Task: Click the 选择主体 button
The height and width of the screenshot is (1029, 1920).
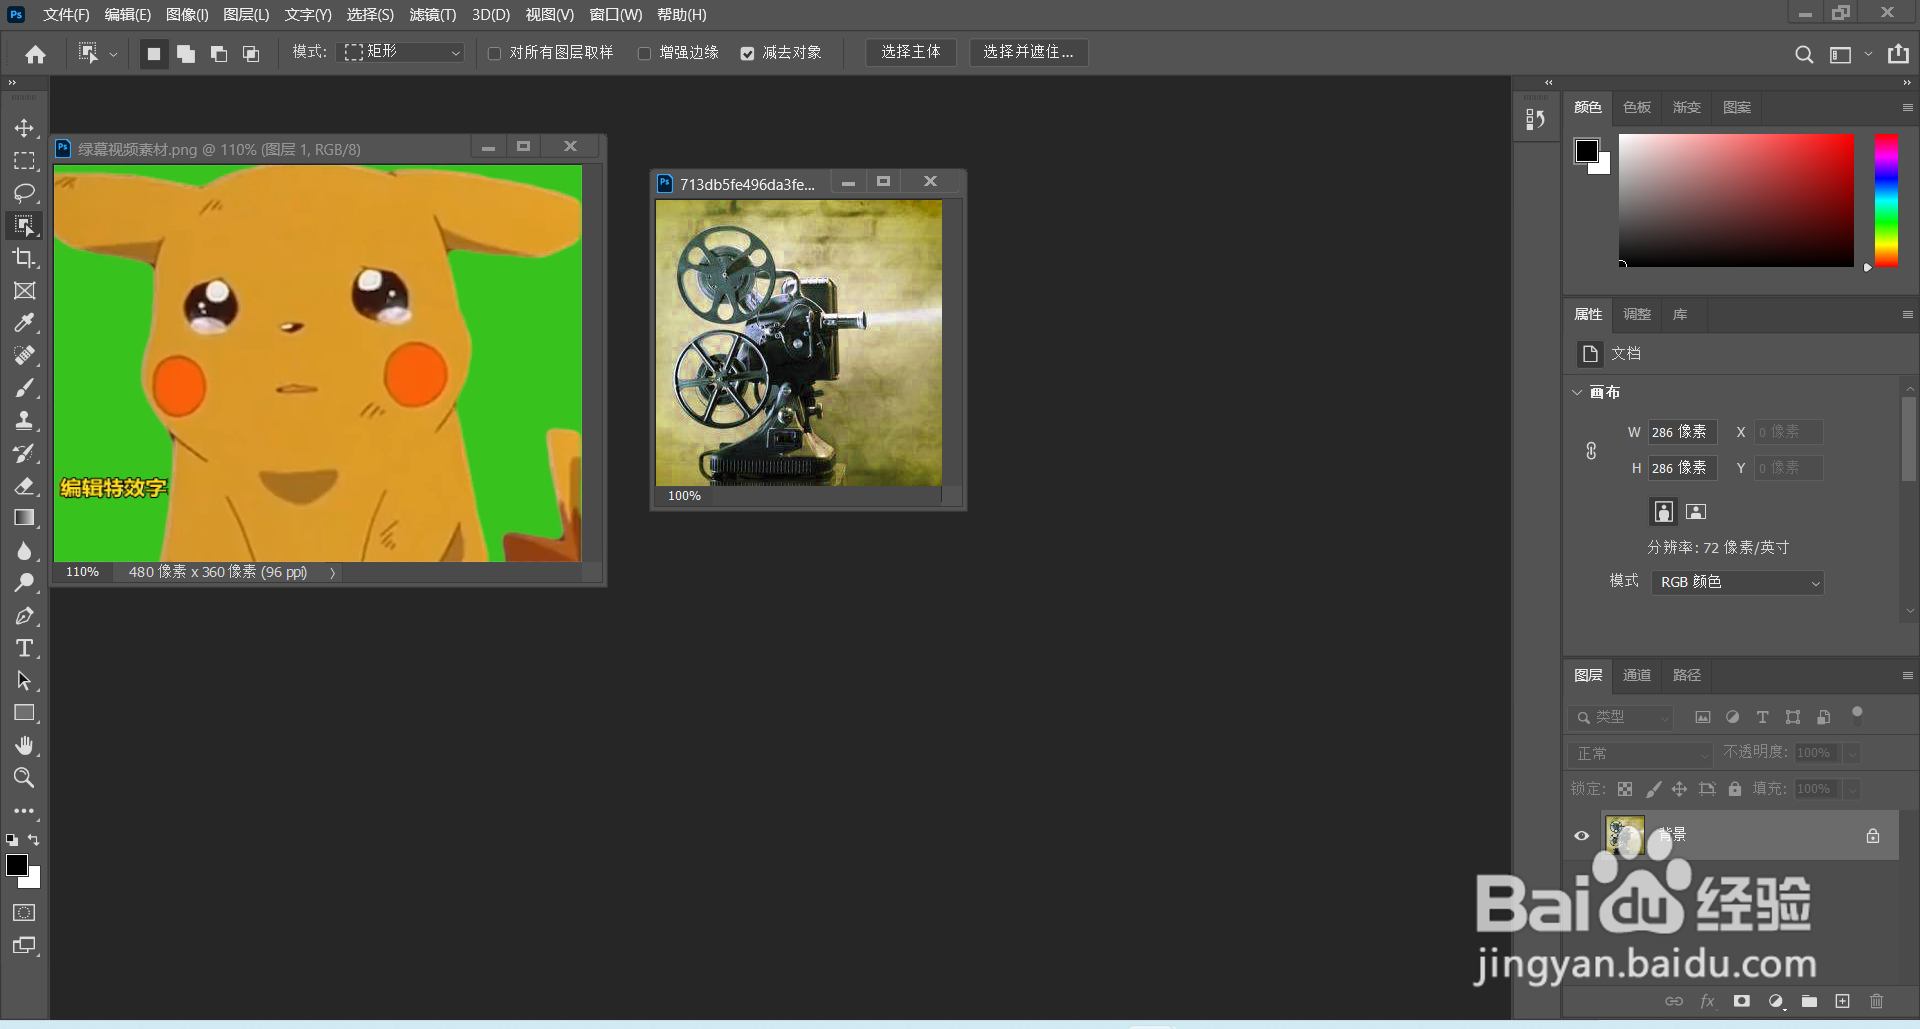Action: (x=911, y=52)
